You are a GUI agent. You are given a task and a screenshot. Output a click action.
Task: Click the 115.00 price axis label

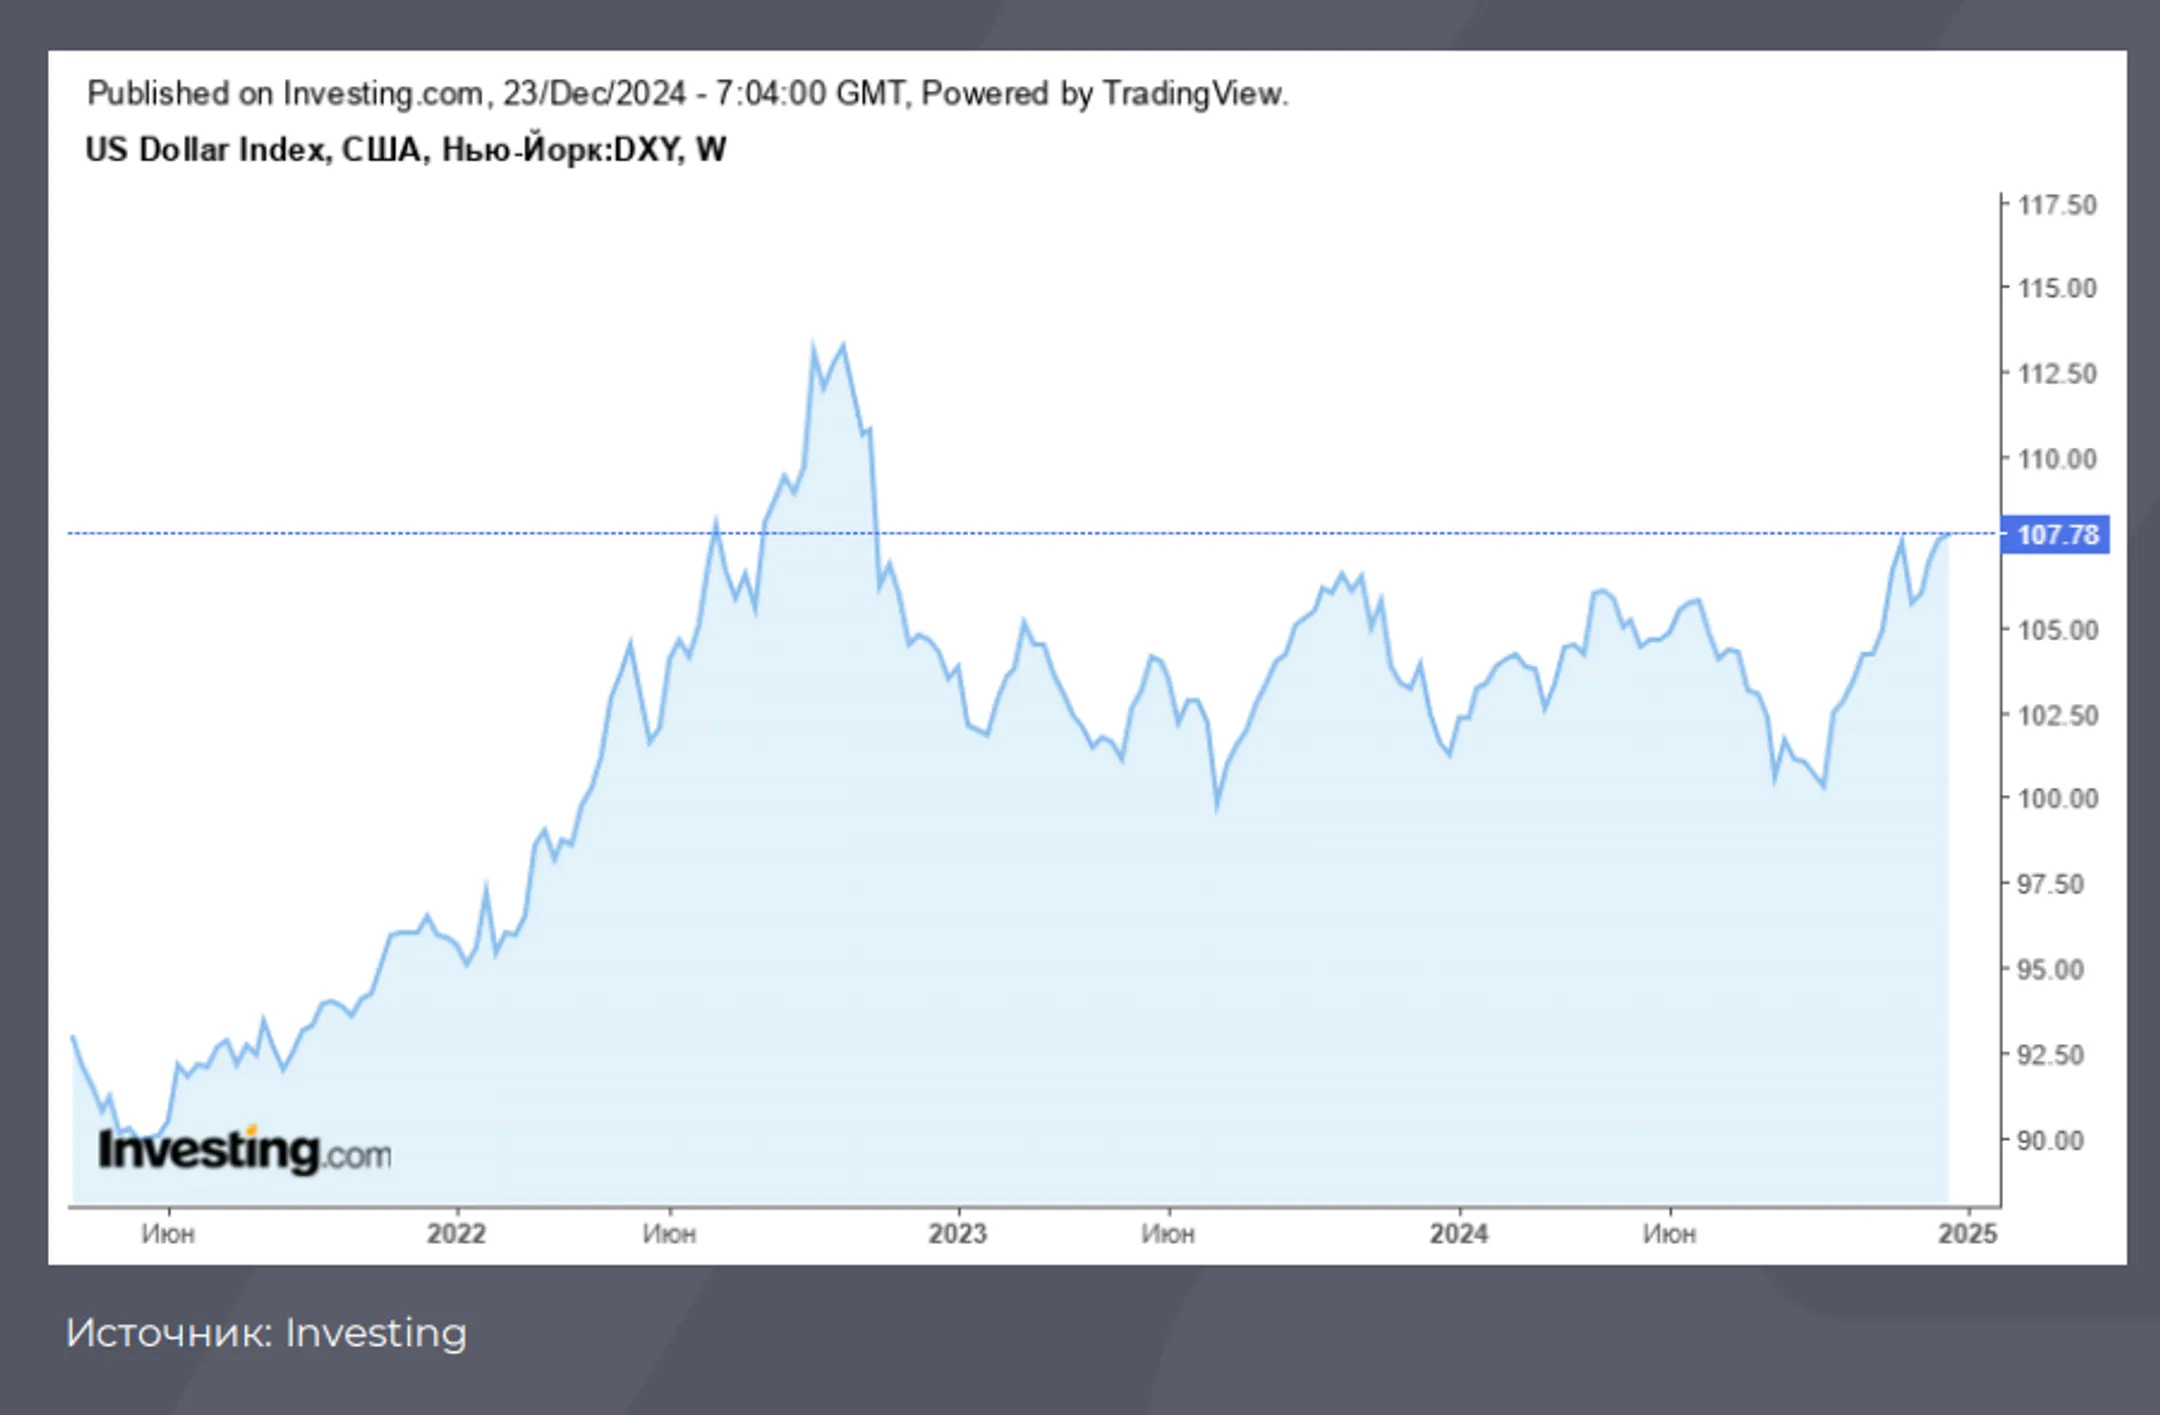coord(2057,288)
